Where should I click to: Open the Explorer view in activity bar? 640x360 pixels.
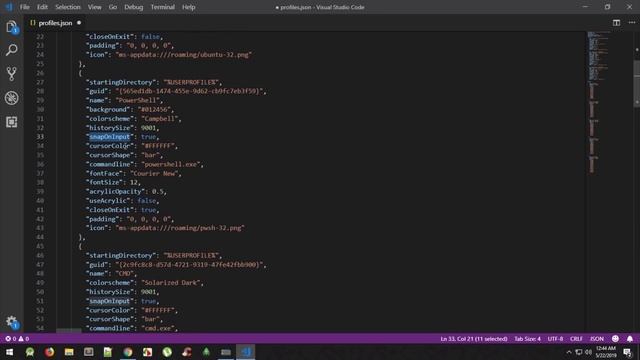(x=11, y=27)
